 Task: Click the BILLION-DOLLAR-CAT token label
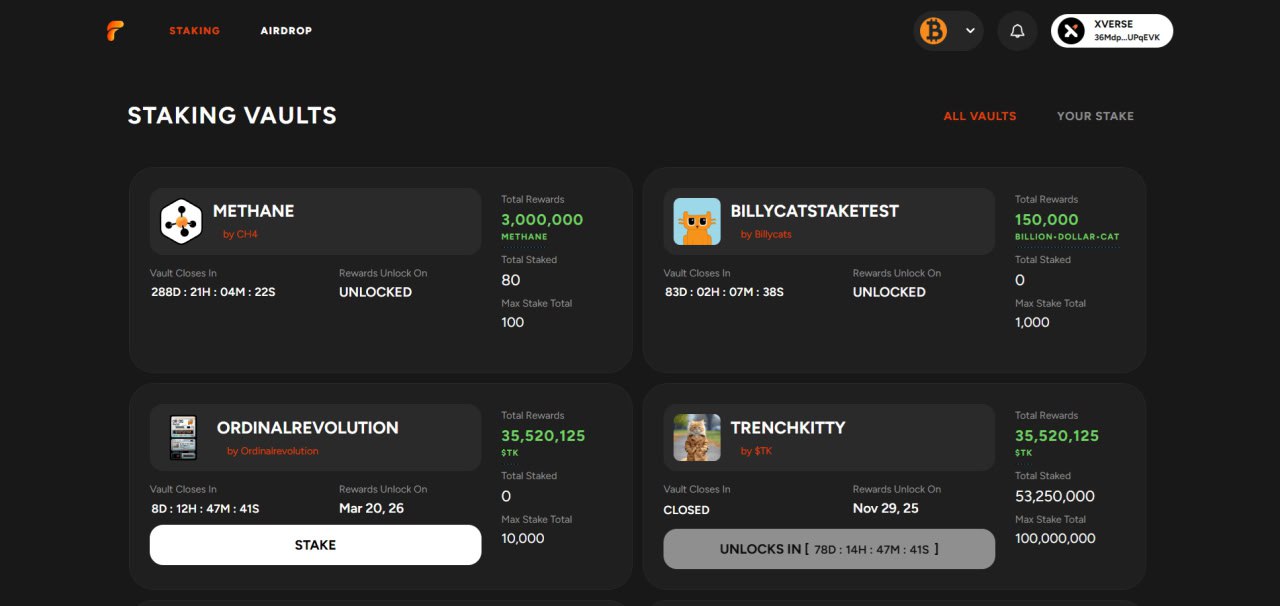(1067, 237)
